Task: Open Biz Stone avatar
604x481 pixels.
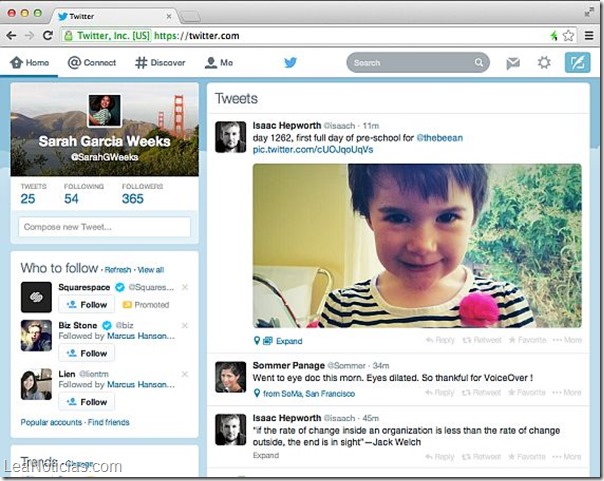Action: pyautogui.click(x=36, y=335)
